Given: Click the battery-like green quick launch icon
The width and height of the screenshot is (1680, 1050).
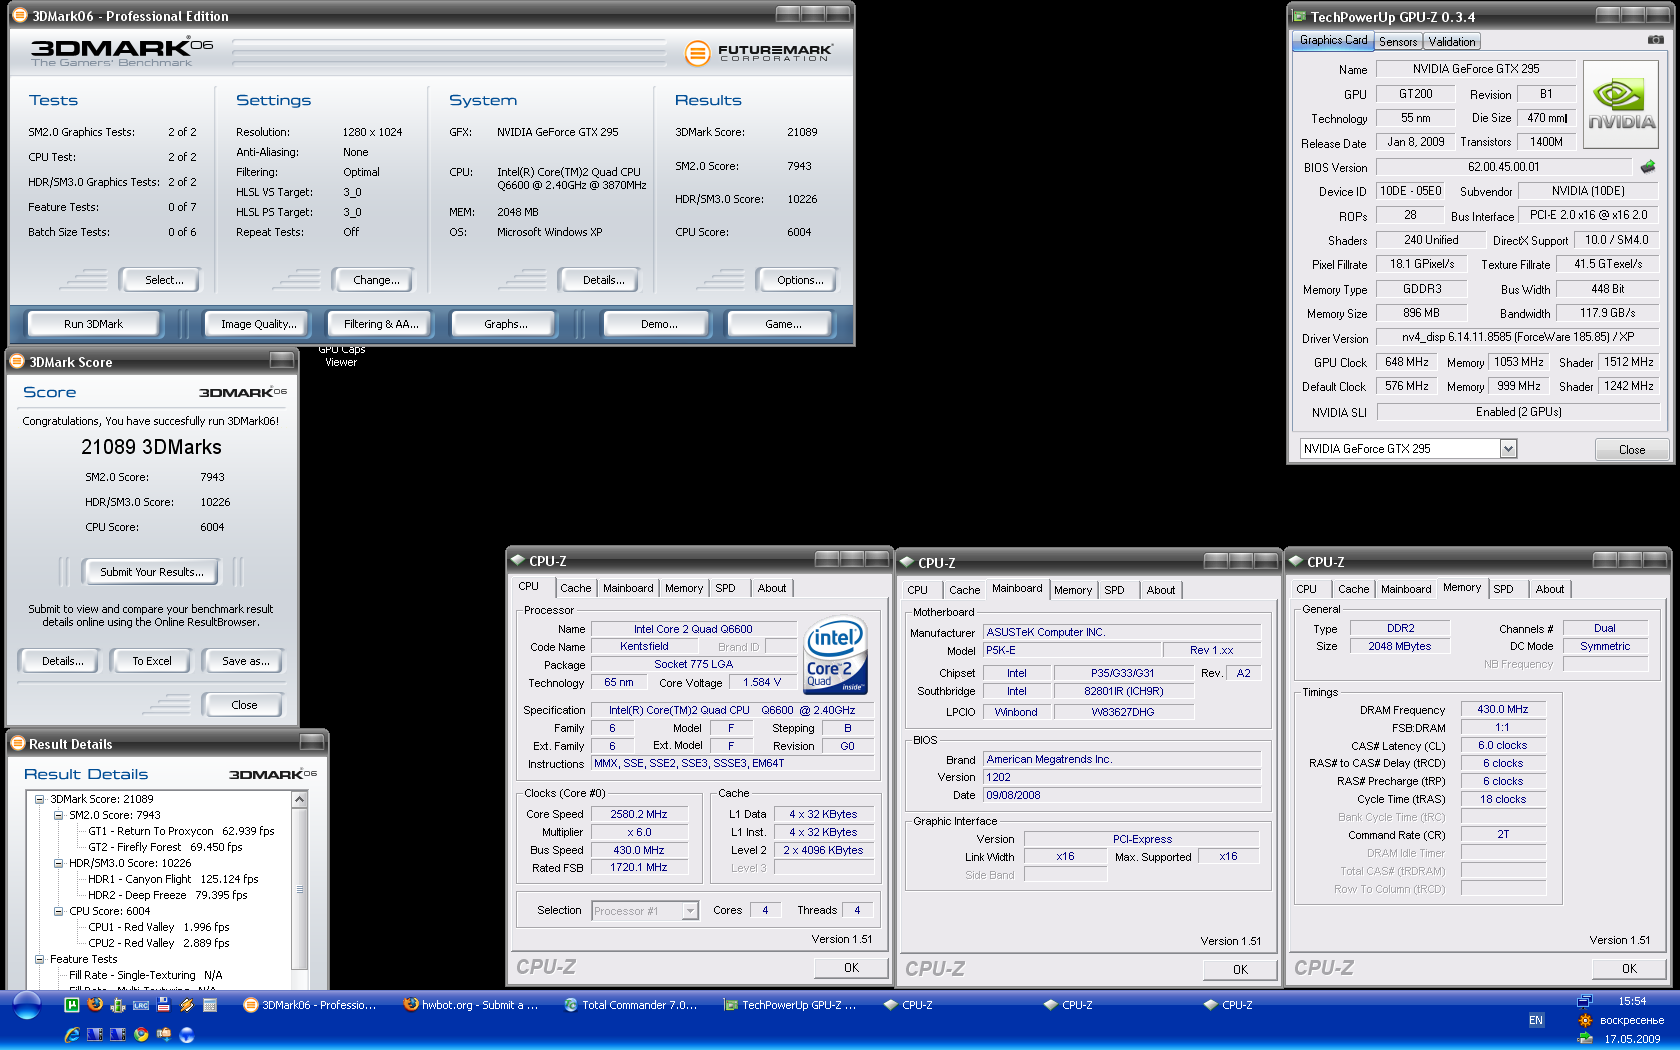Looking at the screenshot, I should coord(118,1005).
